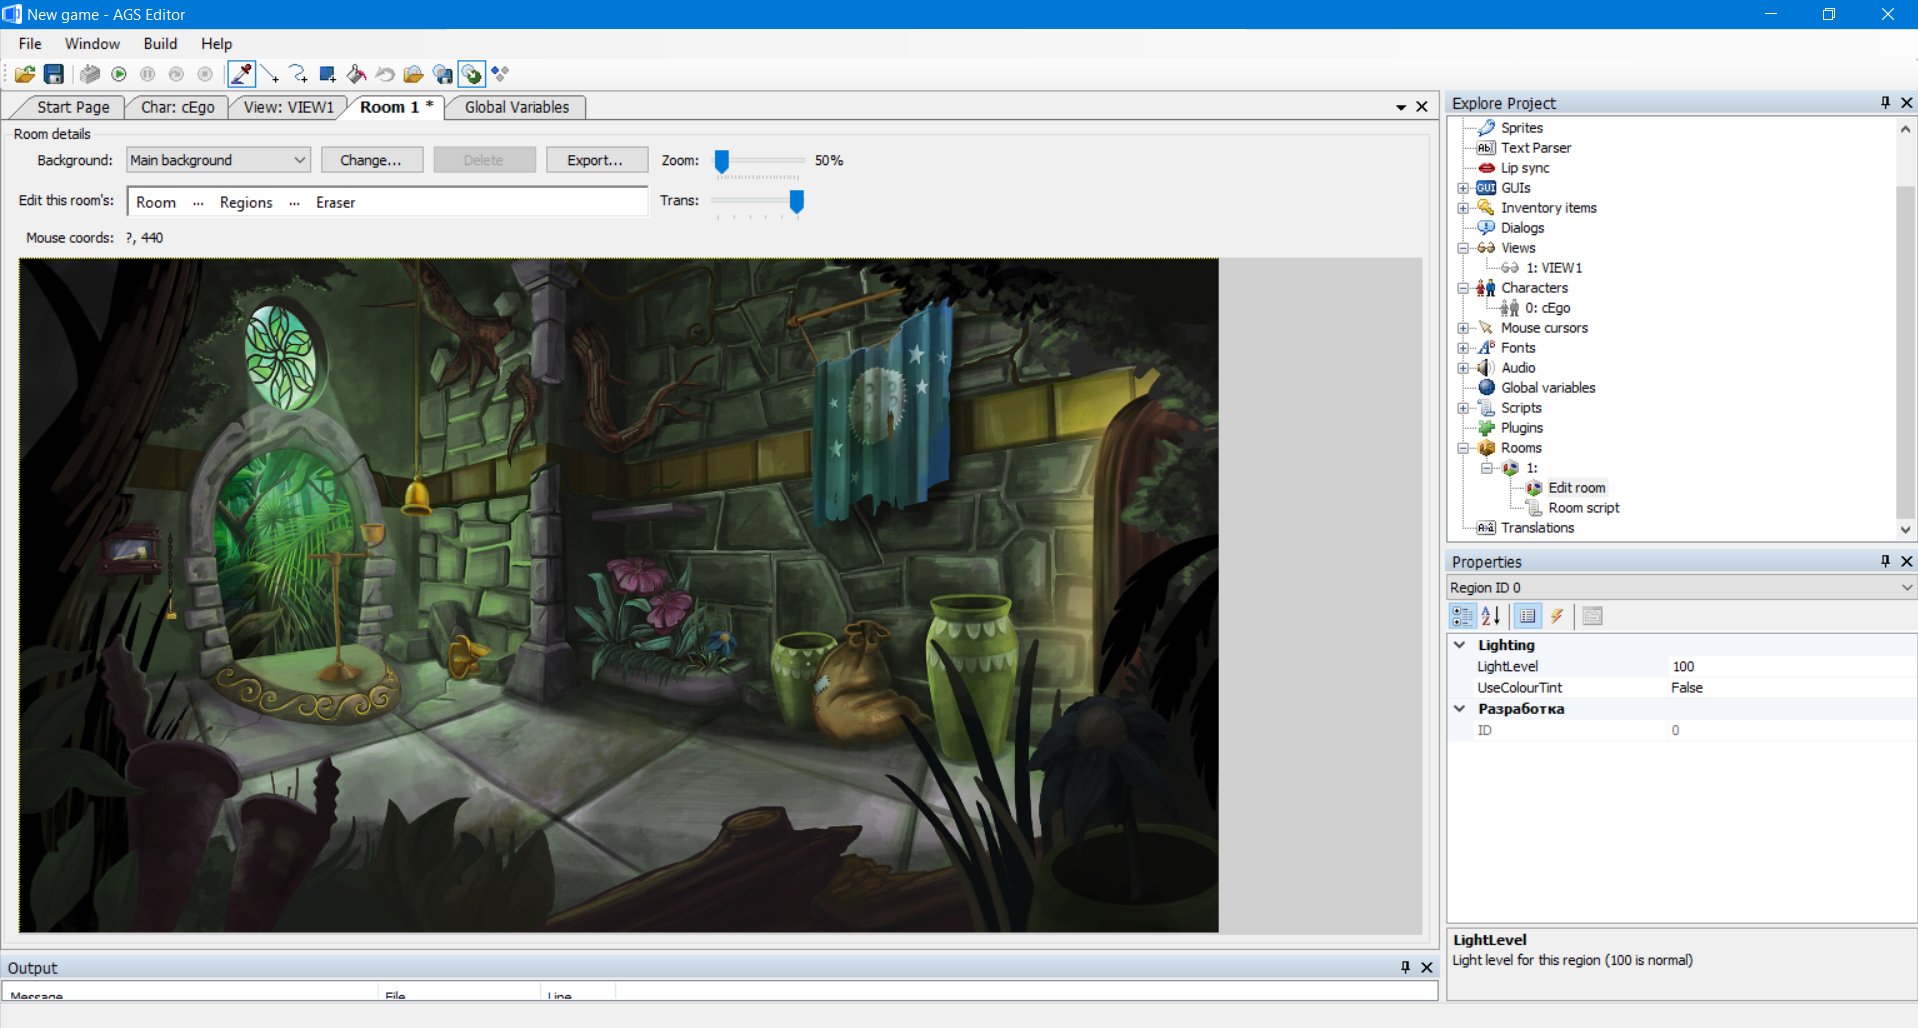Viewport: 1918px width, 1028px height.
Task: Switch to the Global Variables tab
Action: click(x=516, y=107)
